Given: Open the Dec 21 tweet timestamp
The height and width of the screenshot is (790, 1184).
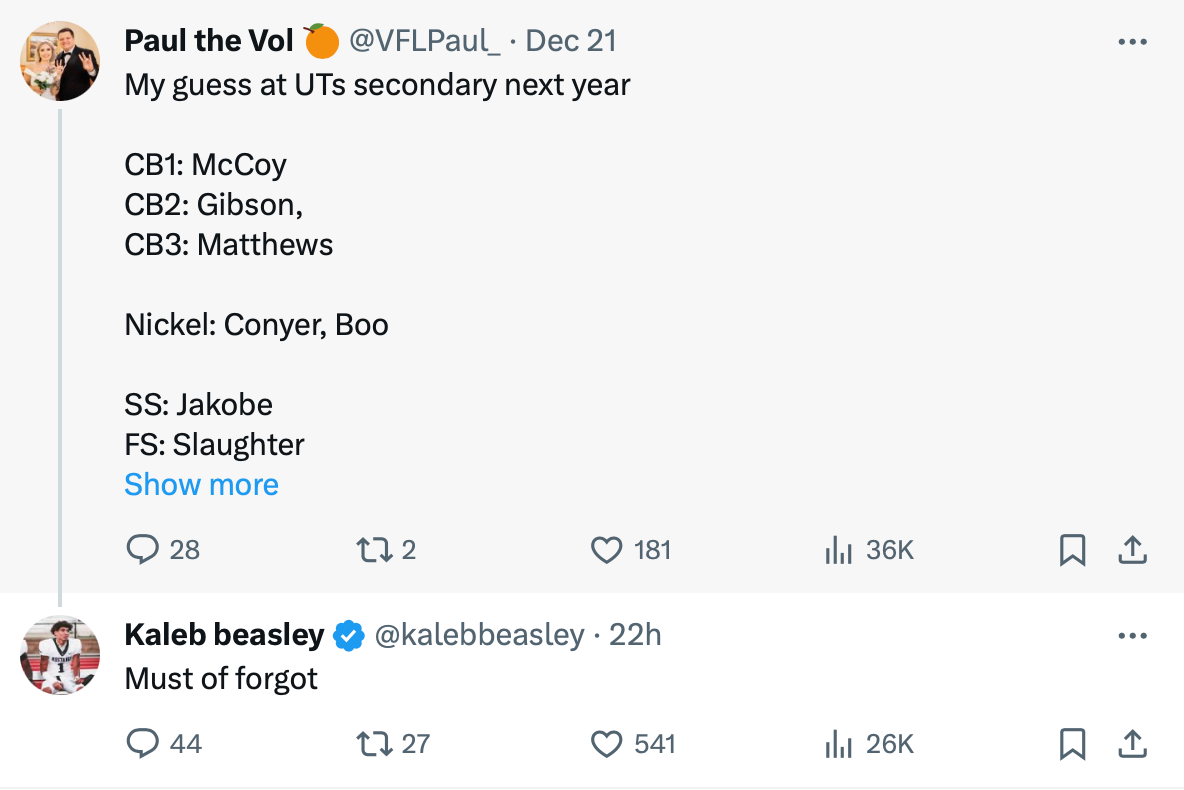Looking at the screenshot, I should [571, 41].
